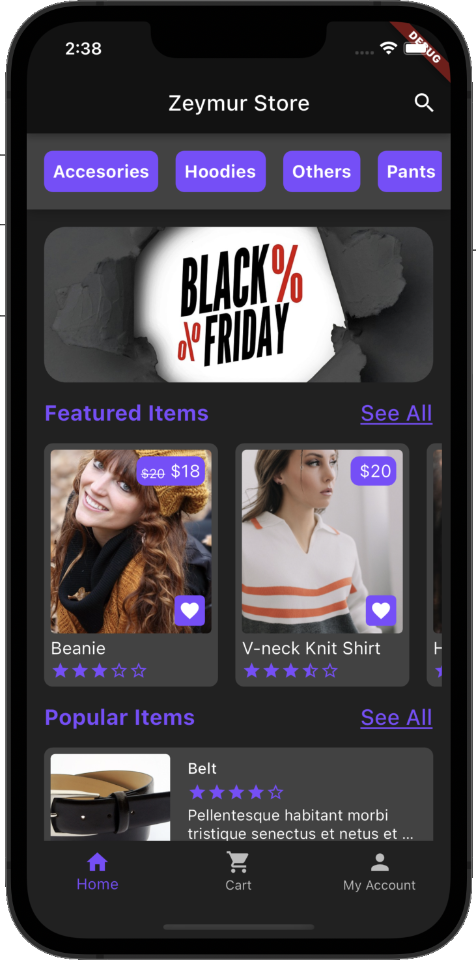Select the Accesories category chip
The image size is (476, 960).
(x=101, y=171)
